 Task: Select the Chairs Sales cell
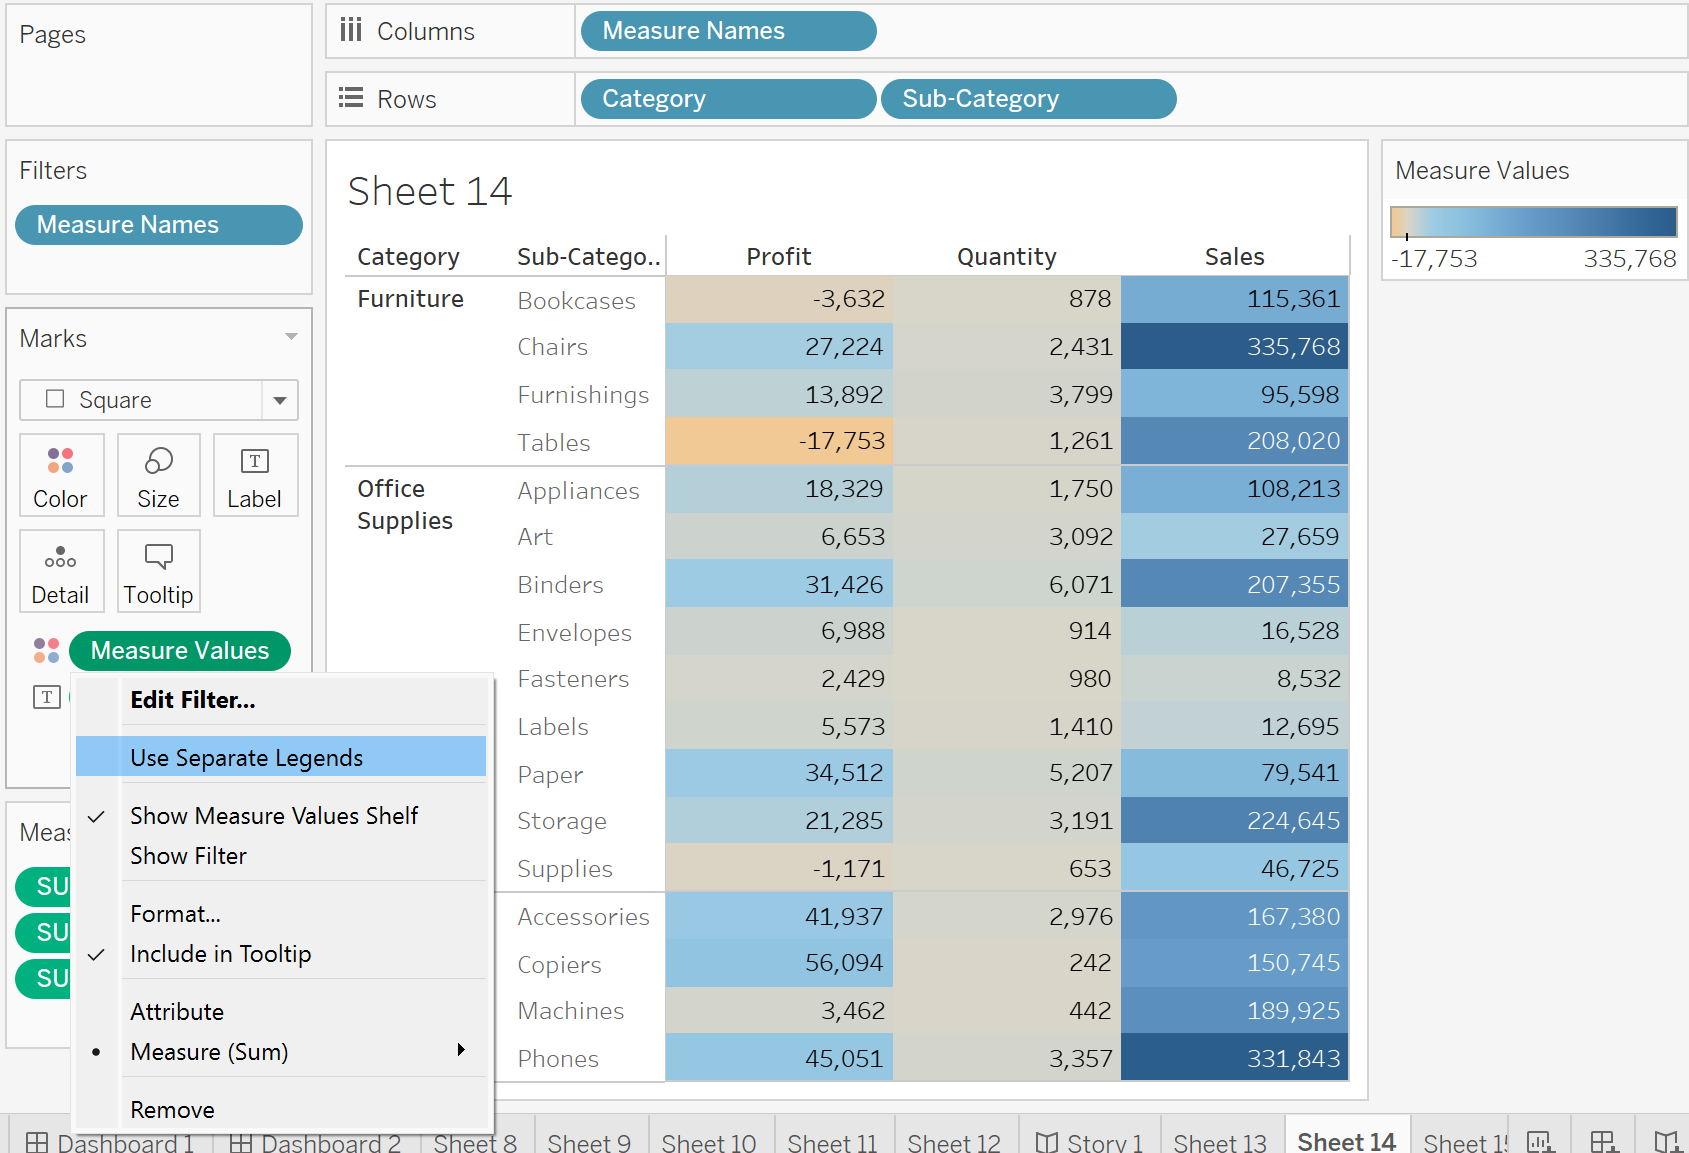click(x=1234, y=347)
